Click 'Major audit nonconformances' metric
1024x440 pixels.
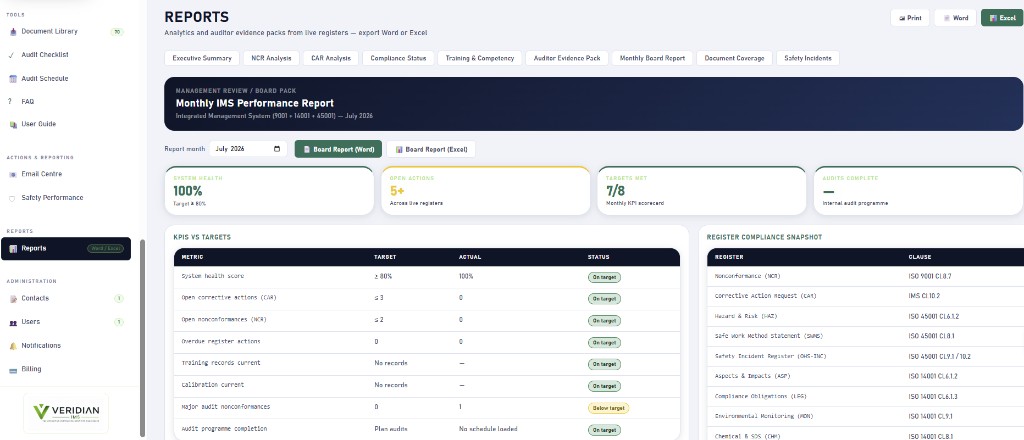(427, 407)
